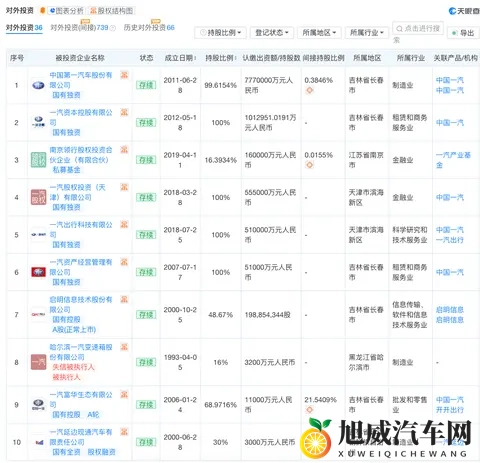Open equity structure icon for 一汽出行科技有限公司
480x463 pixels.
[124, 224]
